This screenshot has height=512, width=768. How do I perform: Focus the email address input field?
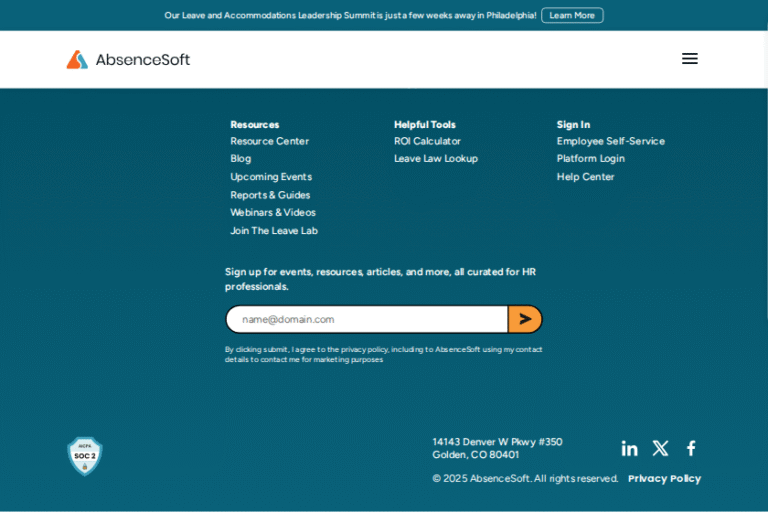coord(367,319)
